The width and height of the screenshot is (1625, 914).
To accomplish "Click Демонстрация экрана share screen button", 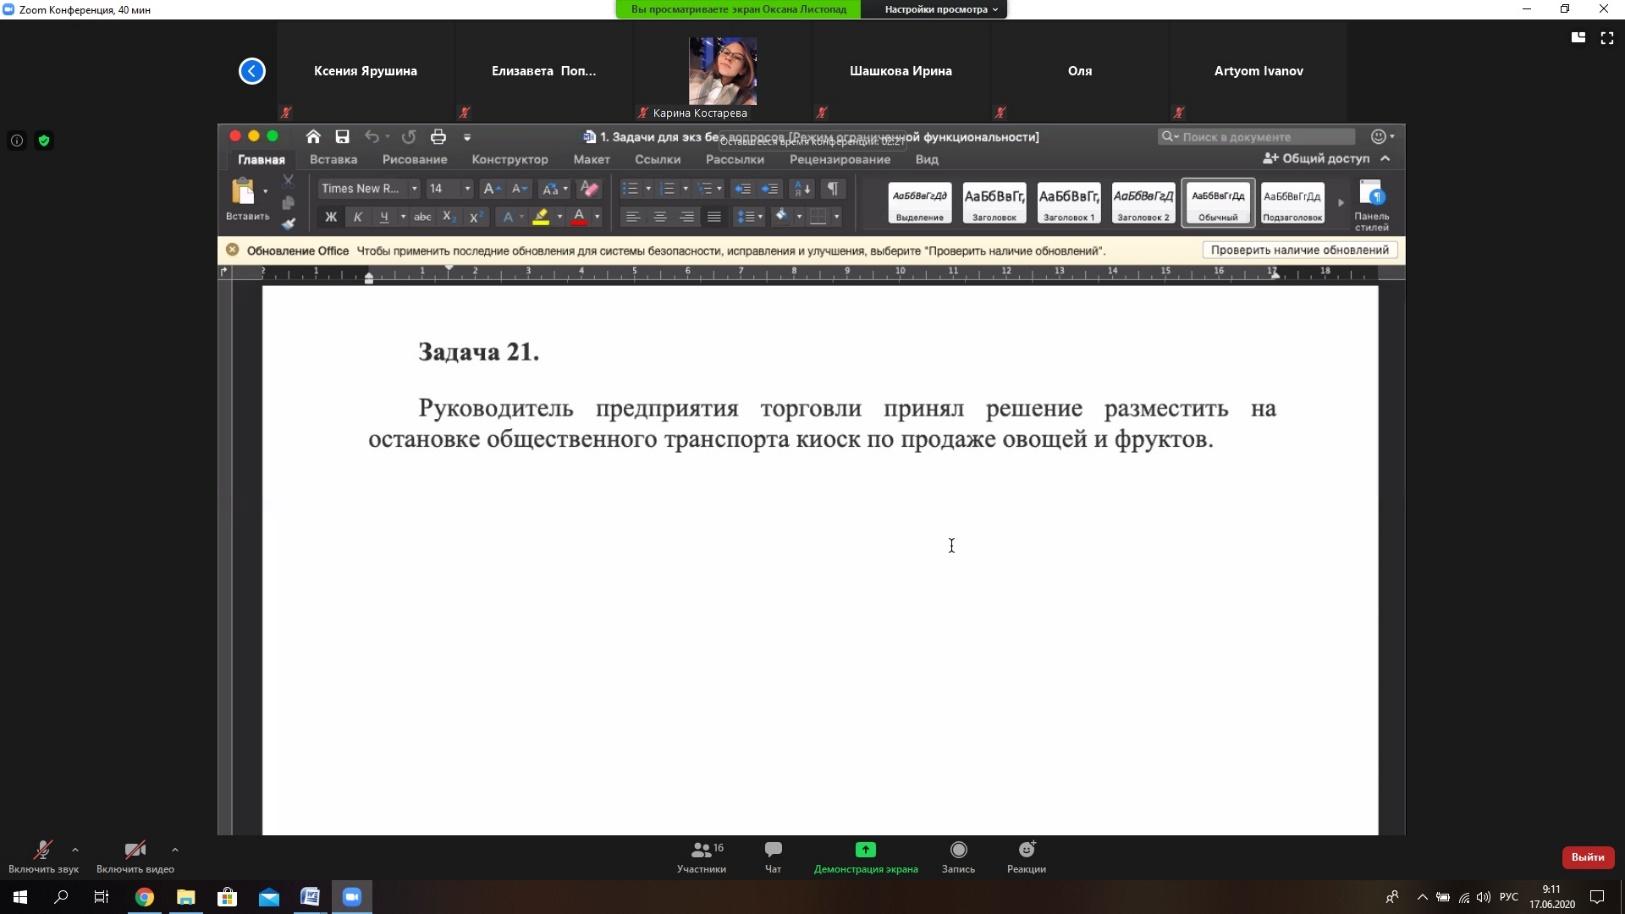I will (x=865, y=857).
